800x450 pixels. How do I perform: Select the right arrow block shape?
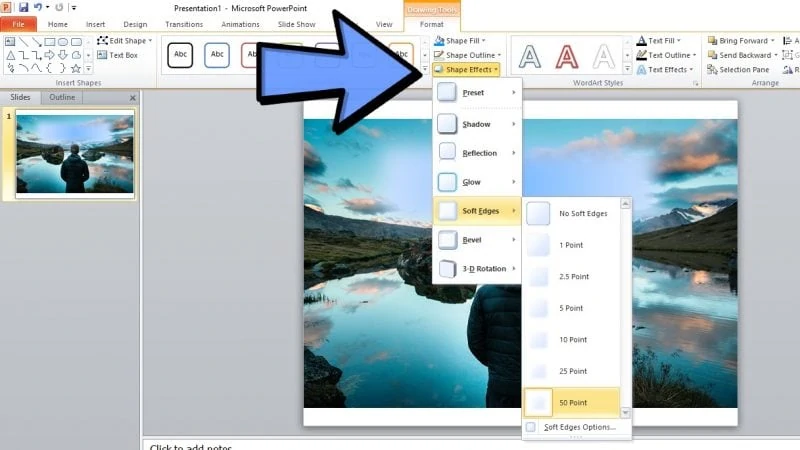click(50, 55)
